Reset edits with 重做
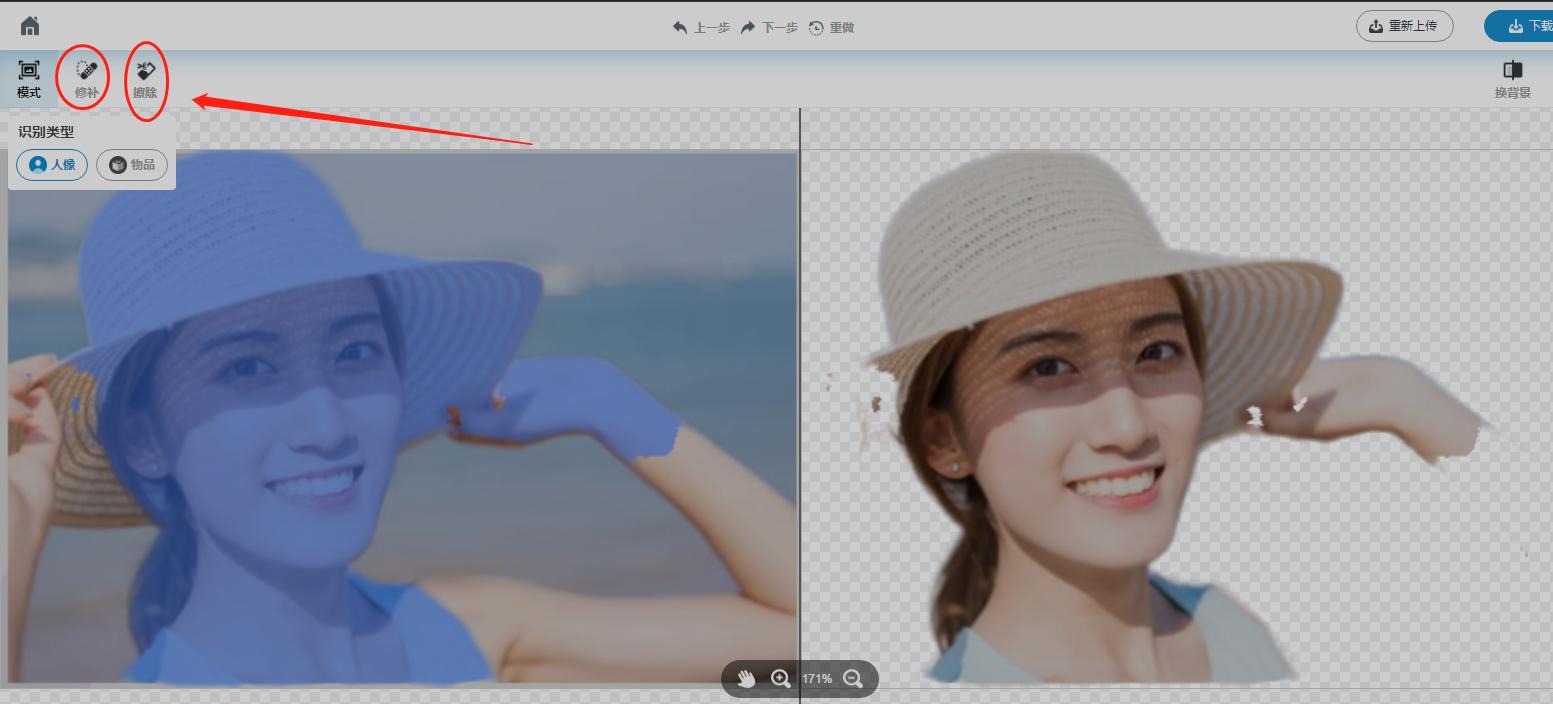 click(x=831, y=28)
